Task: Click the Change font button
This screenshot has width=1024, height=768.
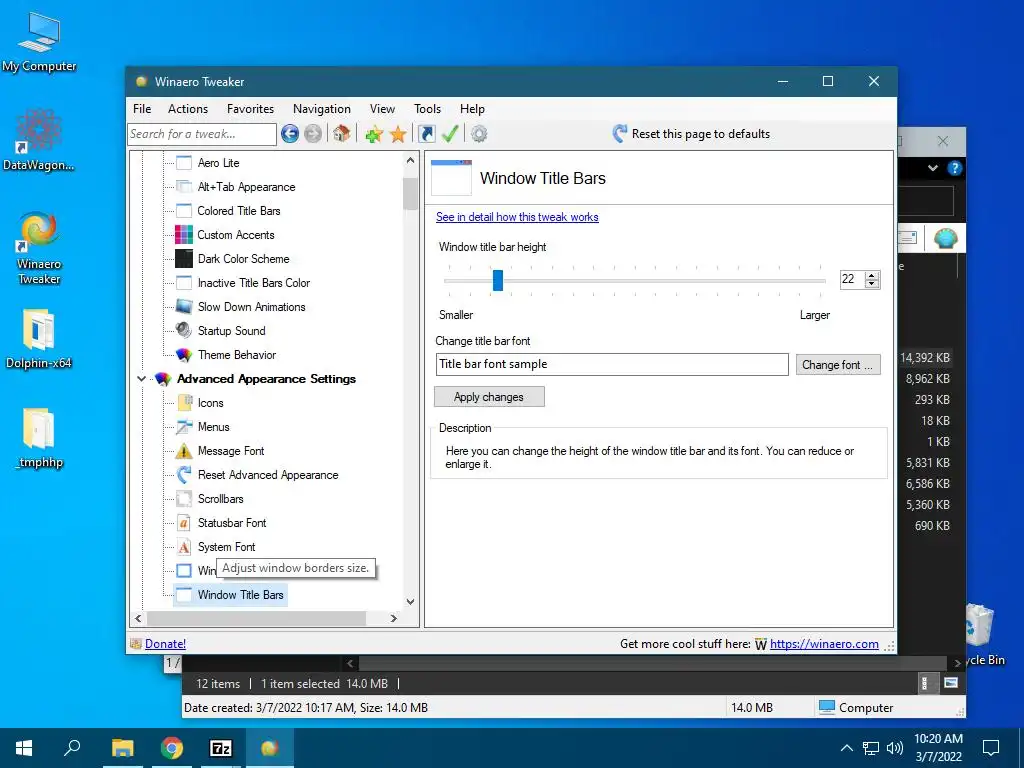Action: tap(838, 364)
